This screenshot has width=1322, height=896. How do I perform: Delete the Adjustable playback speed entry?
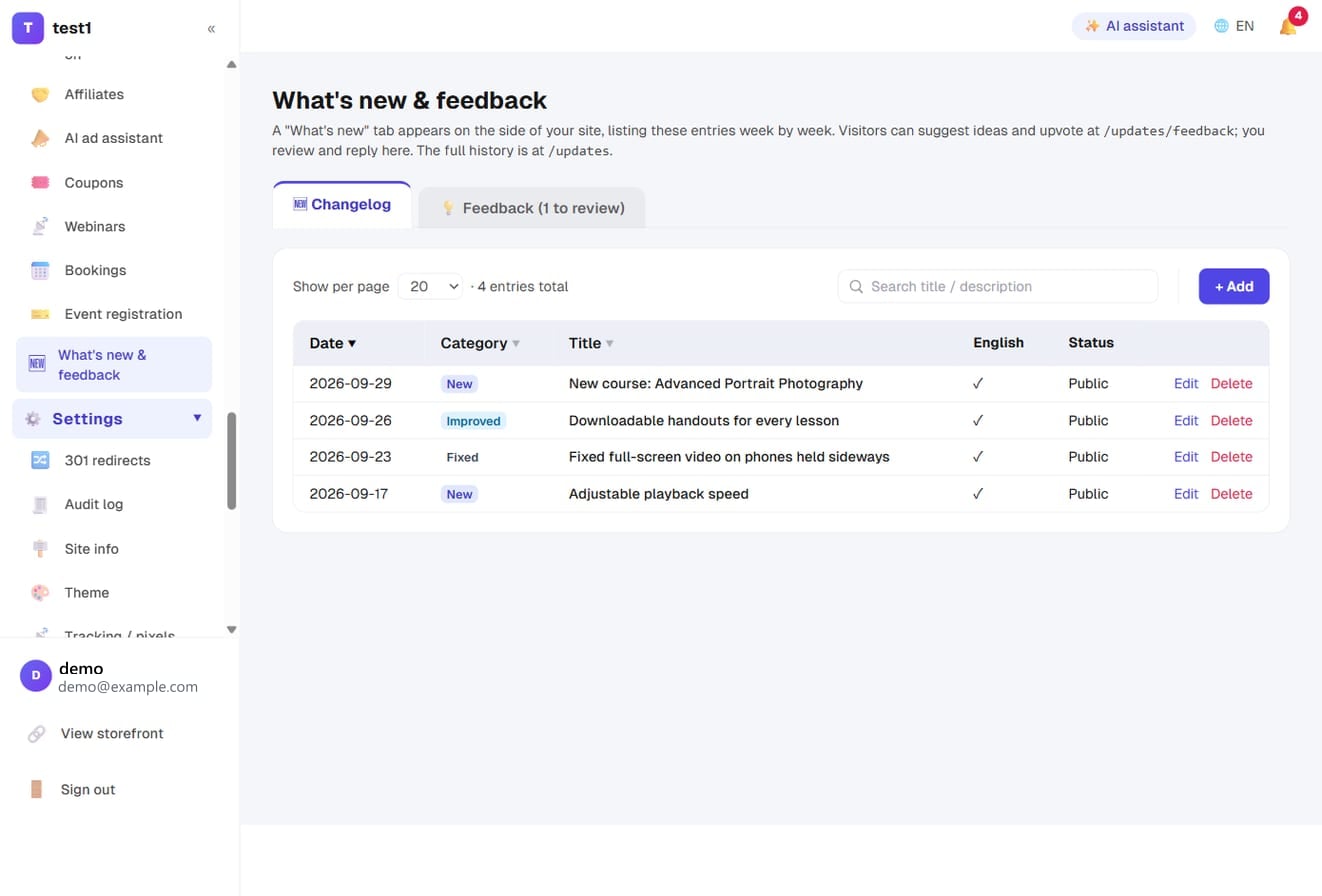(1231, 494)
